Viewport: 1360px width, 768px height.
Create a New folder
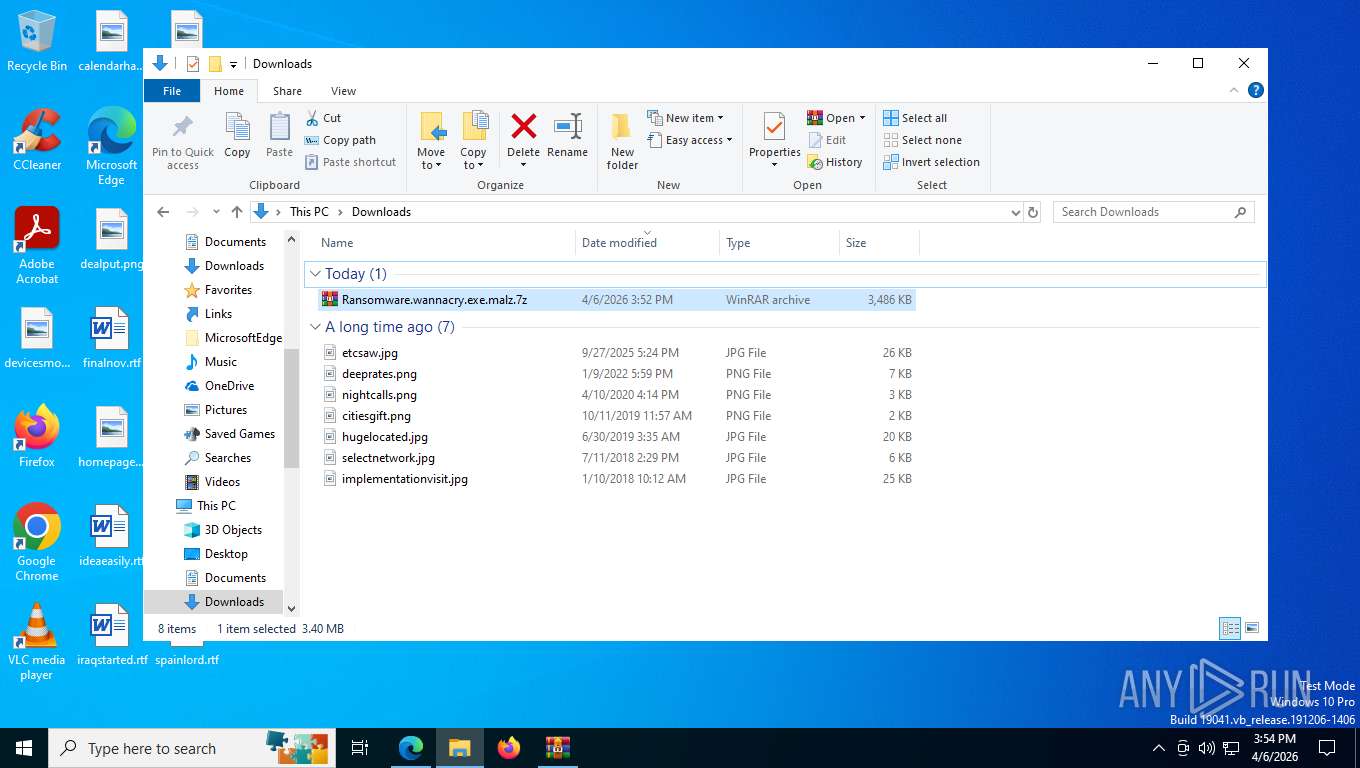[x=622, y=140]
